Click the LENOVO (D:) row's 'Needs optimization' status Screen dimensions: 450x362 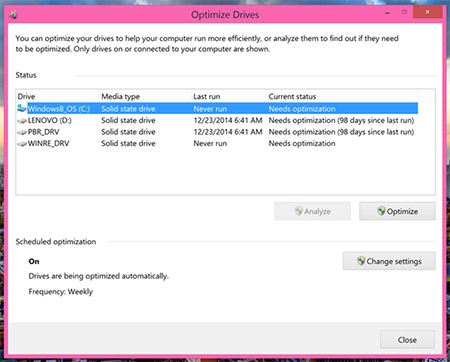(341, 120)
